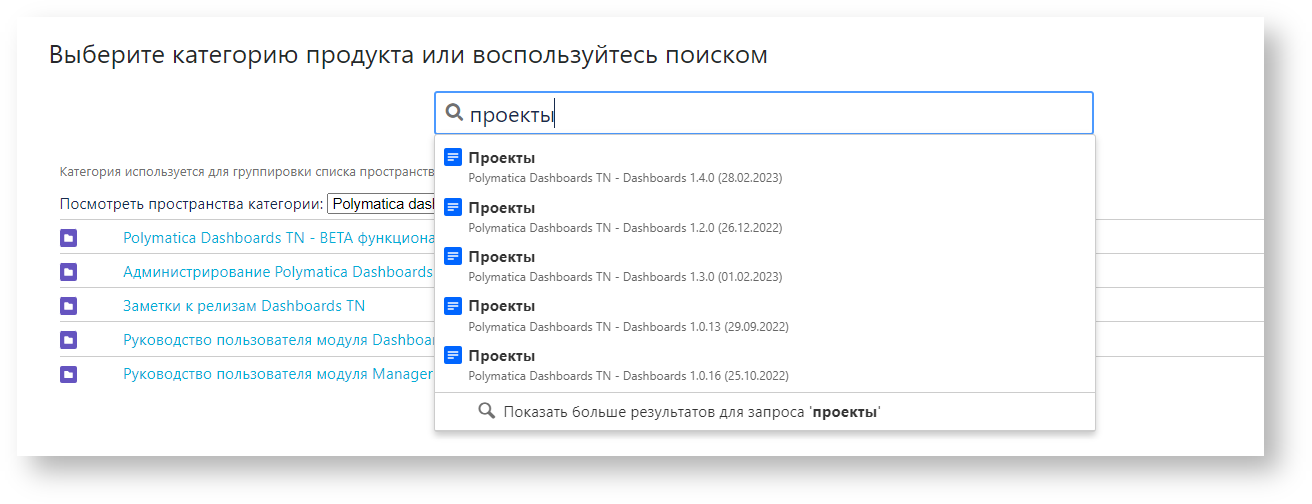This screenshot has height=504, width=1312.
Task: Click folder icon beside Администрирование Polymatica Dashboards
Action: [x=68, y=272]
